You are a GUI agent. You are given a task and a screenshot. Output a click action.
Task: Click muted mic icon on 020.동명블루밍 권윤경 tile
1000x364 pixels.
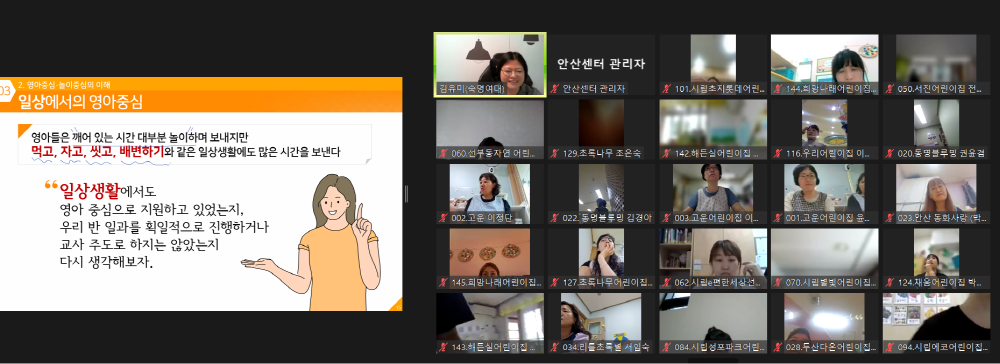coord(890,154)
